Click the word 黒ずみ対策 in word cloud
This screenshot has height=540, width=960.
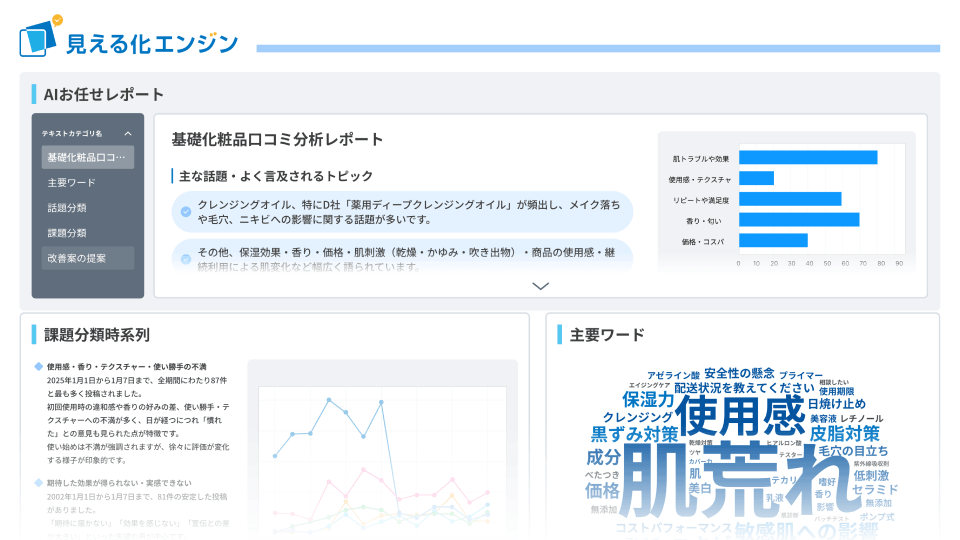click(x=634, y=434)
